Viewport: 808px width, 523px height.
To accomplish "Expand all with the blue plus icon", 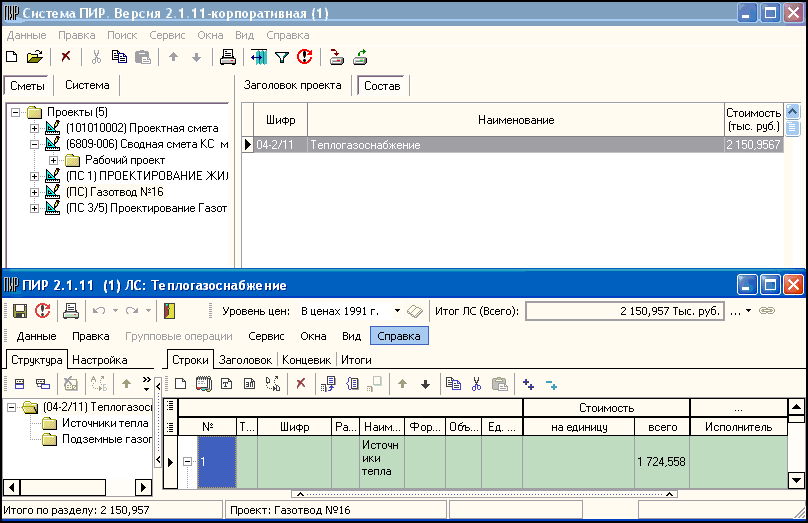I will point(528,384).
